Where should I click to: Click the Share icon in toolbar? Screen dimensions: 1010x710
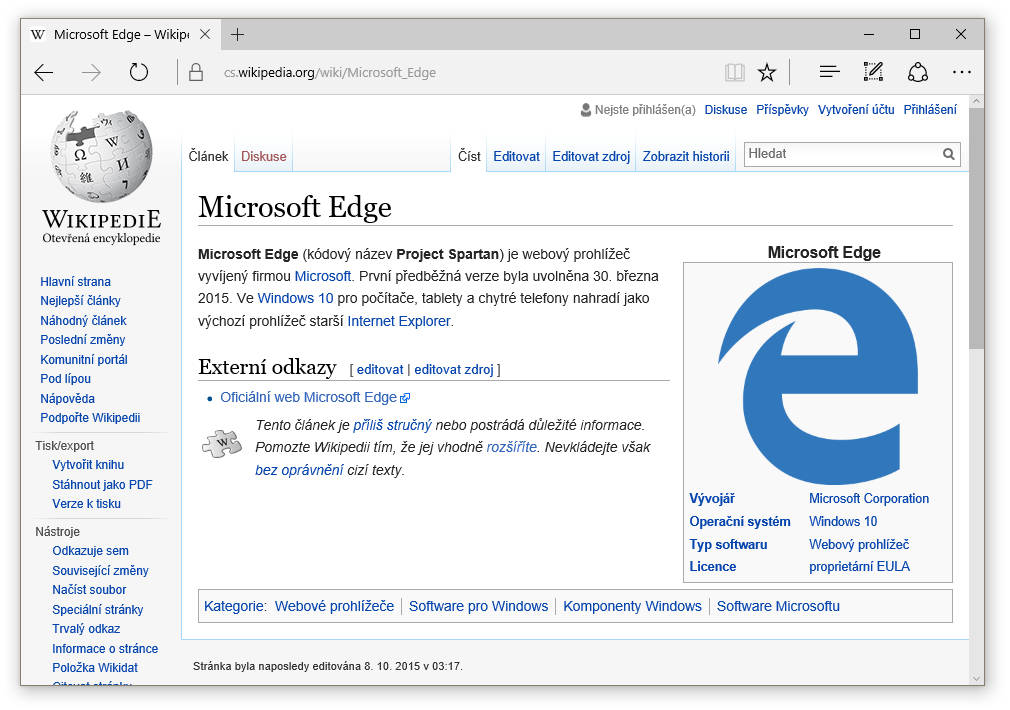[918, 72]
